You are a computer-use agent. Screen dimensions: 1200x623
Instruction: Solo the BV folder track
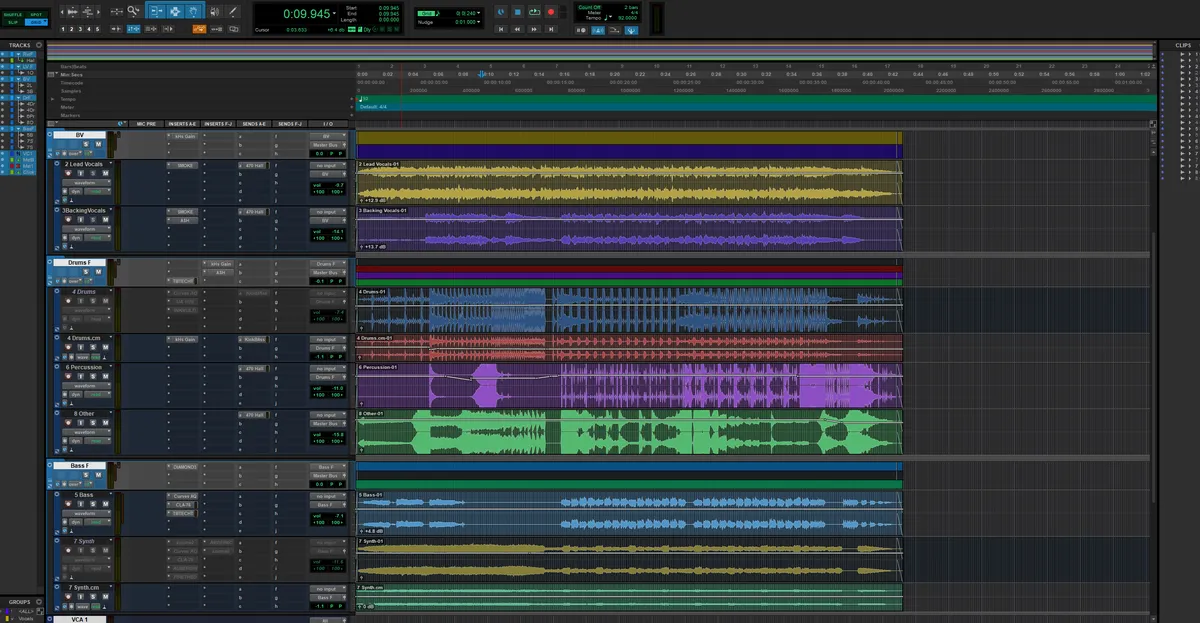(85, 144)
